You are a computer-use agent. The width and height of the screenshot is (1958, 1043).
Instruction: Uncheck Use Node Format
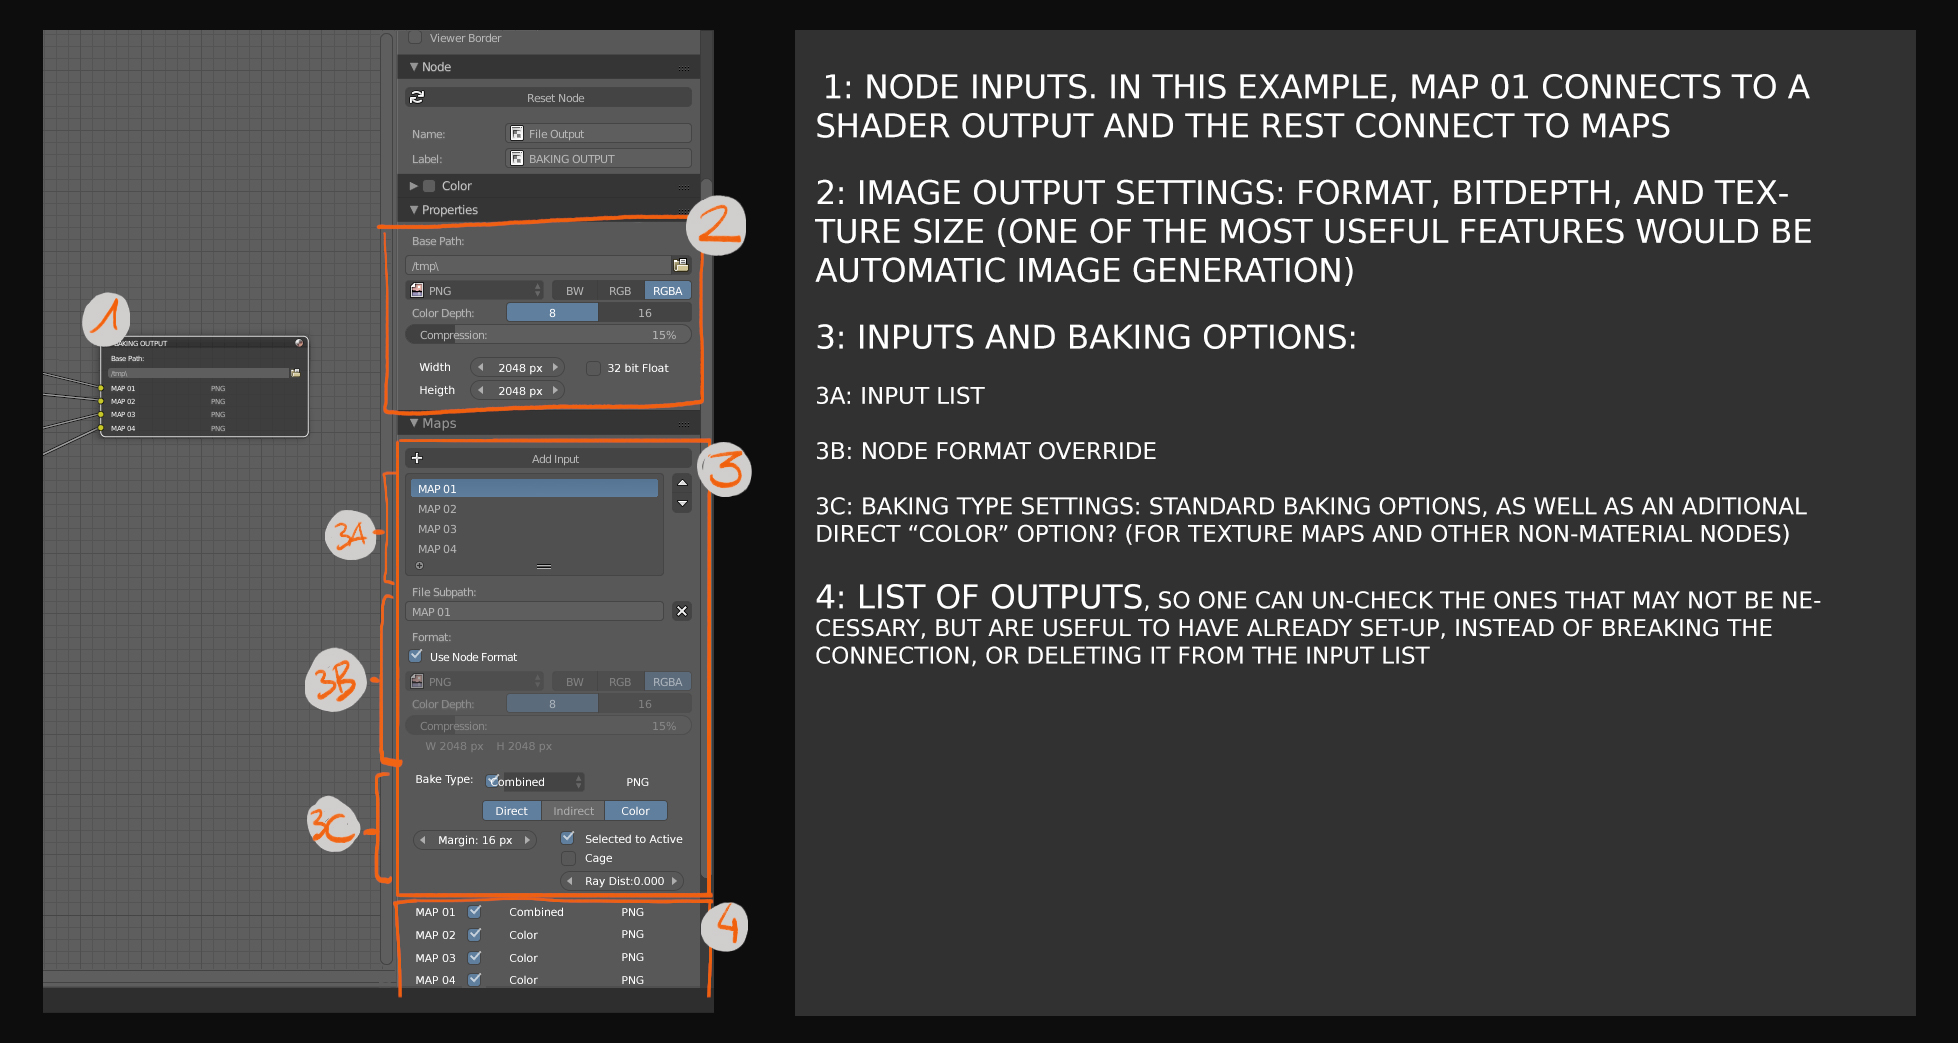click(416, 656)
